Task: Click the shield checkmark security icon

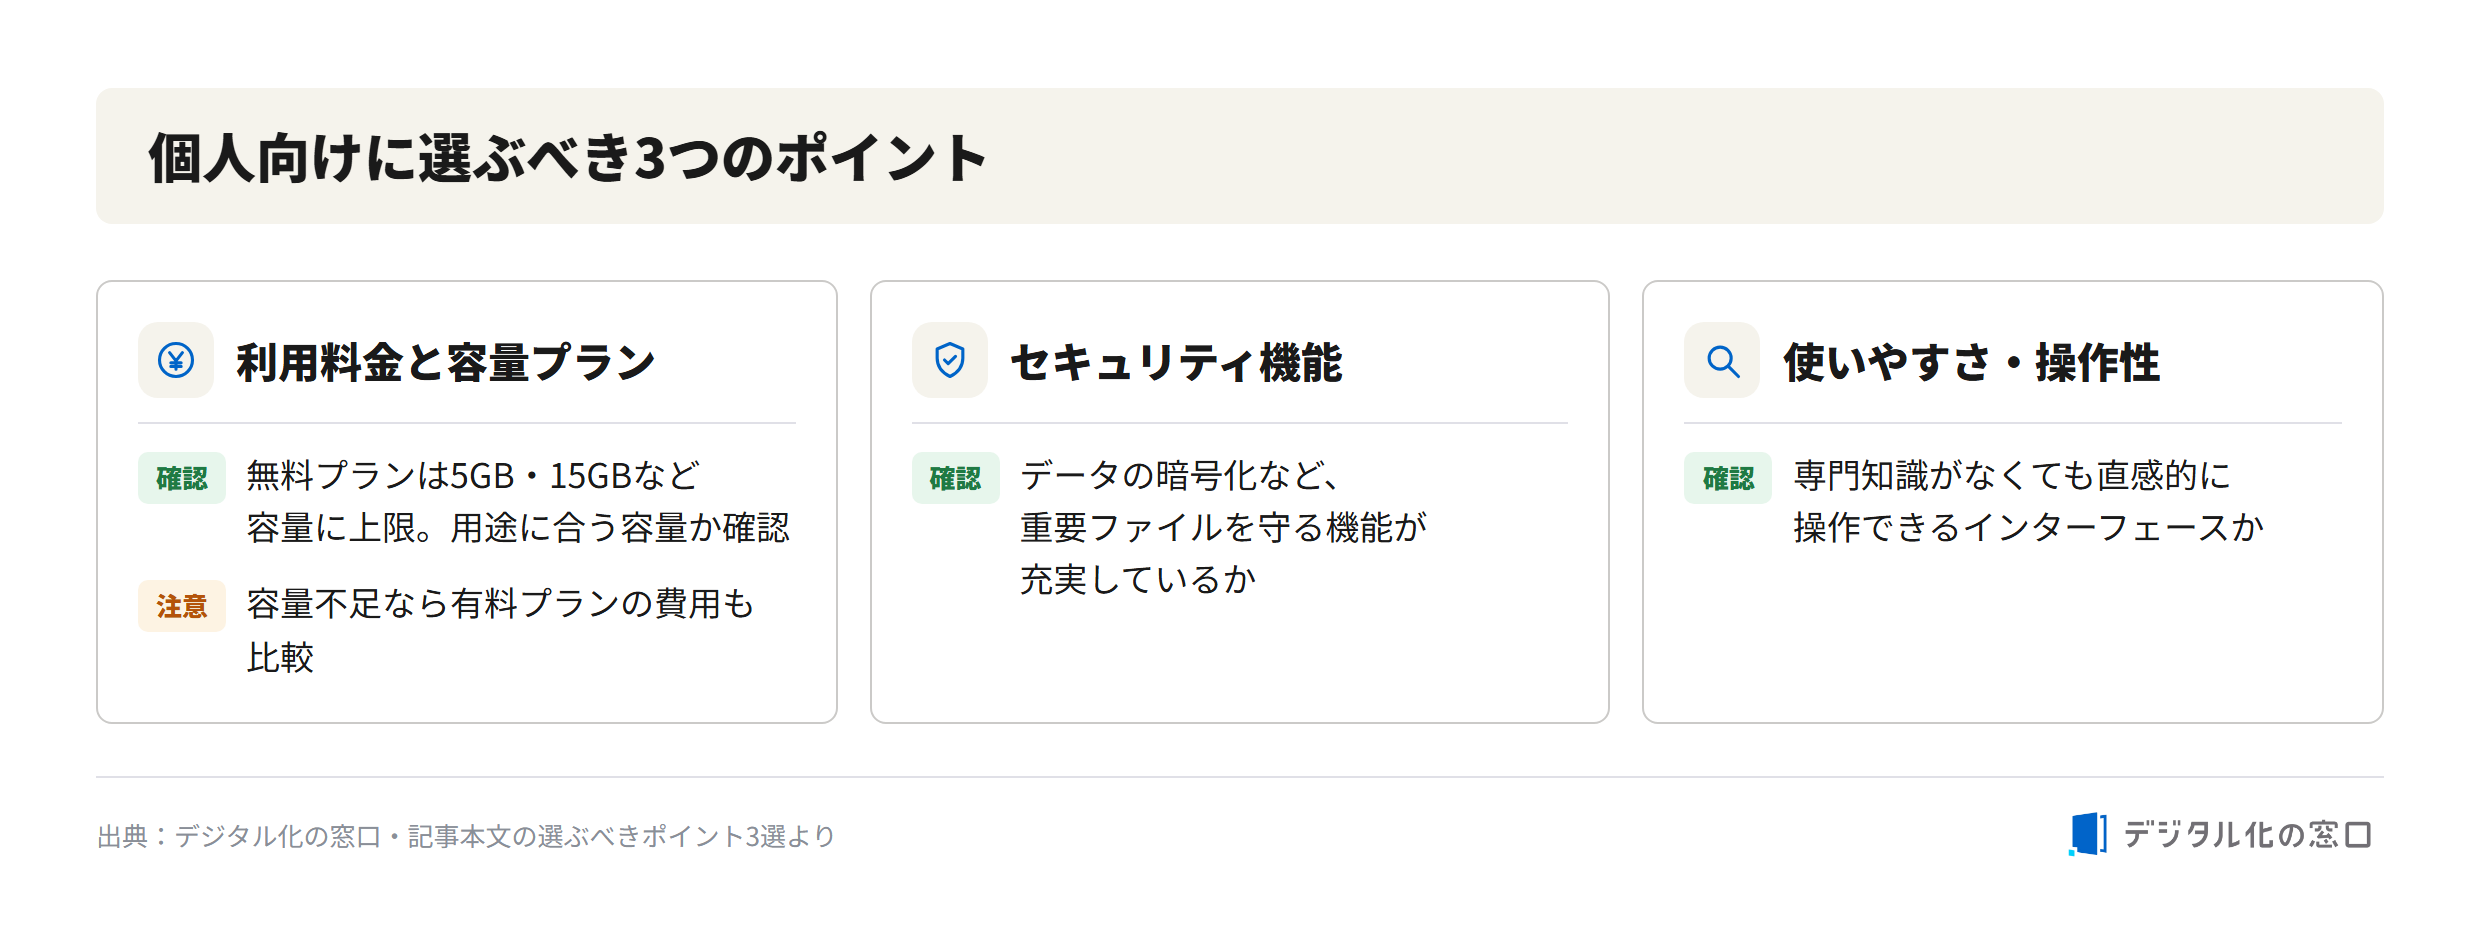Action: [949, 360]
